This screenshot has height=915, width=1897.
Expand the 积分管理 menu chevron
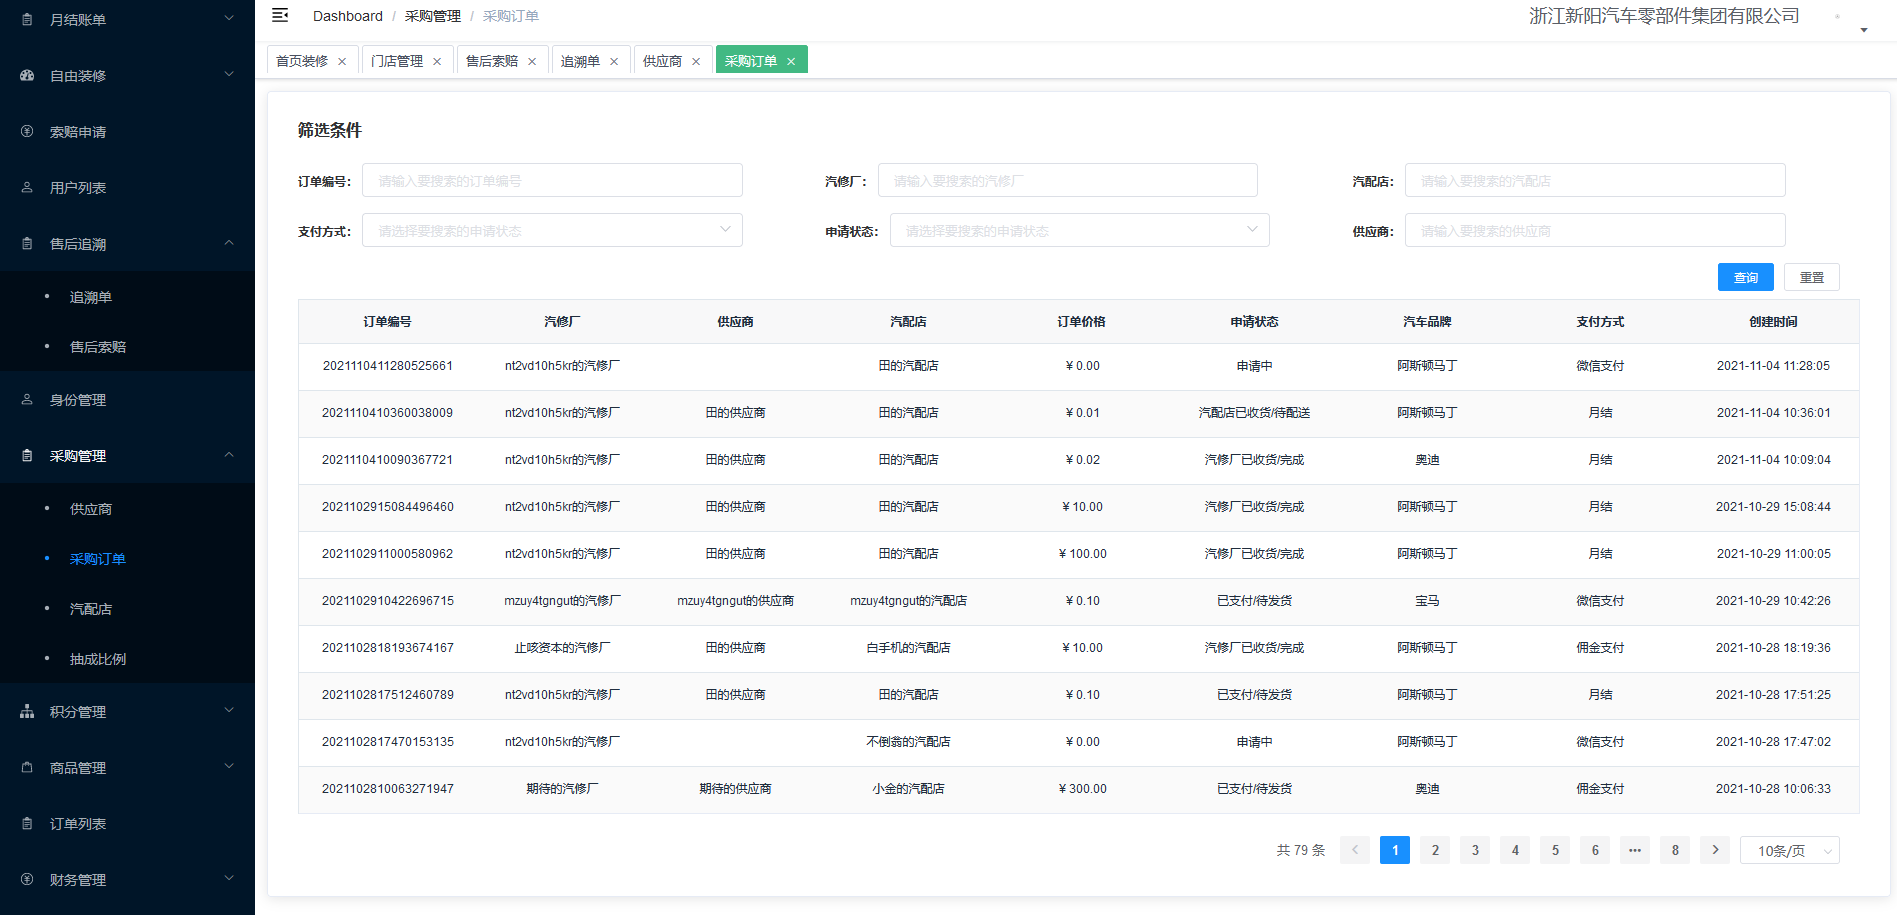tap(229, 710)
